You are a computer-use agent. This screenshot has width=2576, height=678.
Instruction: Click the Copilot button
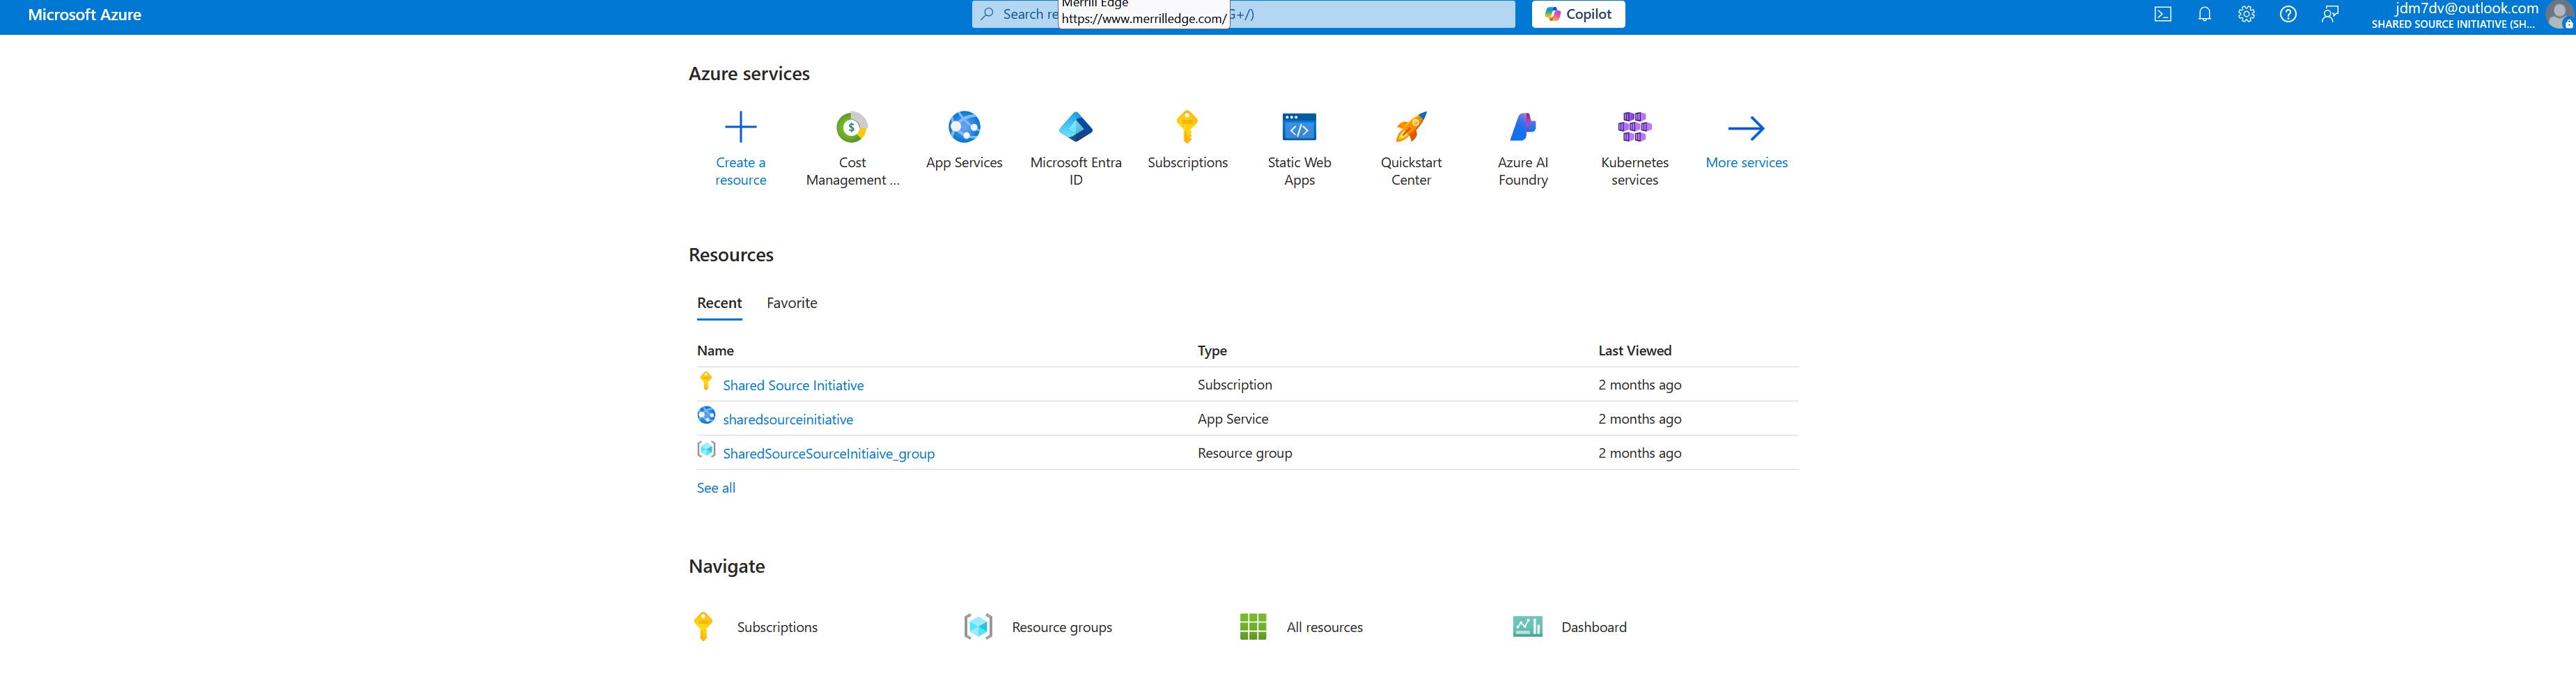pos(1578,14)
